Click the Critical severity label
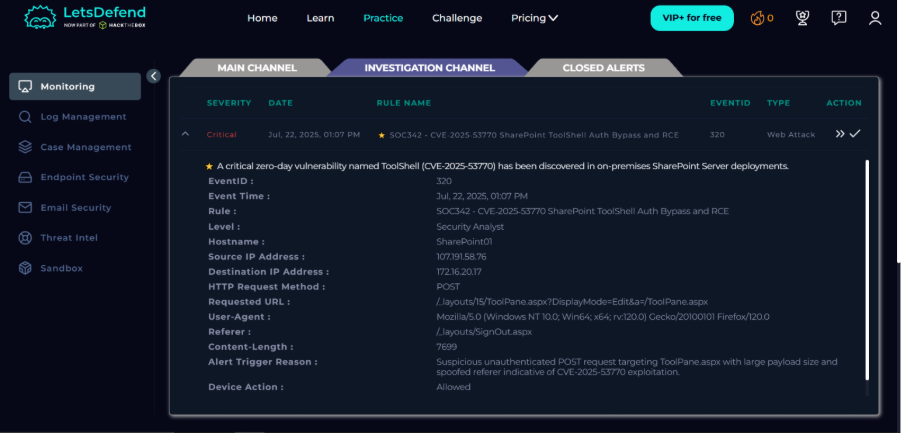The image size is (901, 433). click(x=222, y=134)
